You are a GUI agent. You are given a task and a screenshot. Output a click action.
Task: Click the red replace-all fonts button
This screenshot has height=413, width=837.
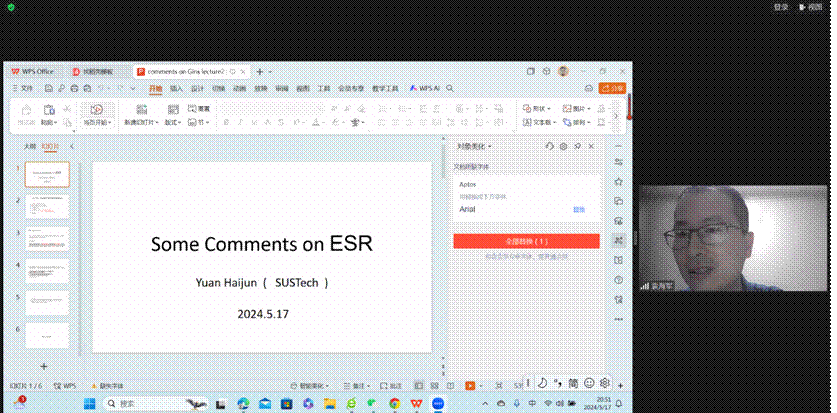click(526, 241)
